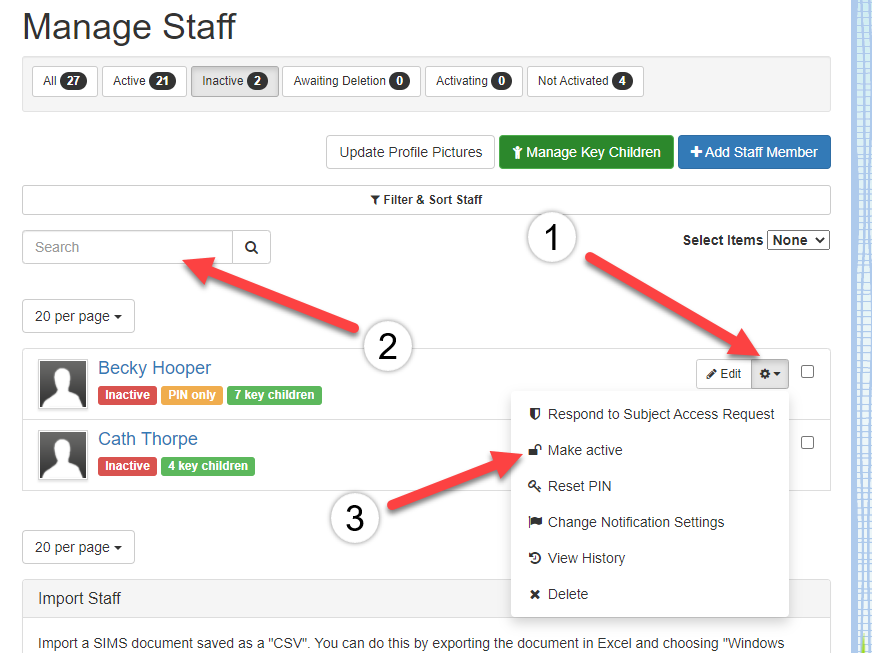Type in the staff Search field
872x653 pixels.
(127, 247)
